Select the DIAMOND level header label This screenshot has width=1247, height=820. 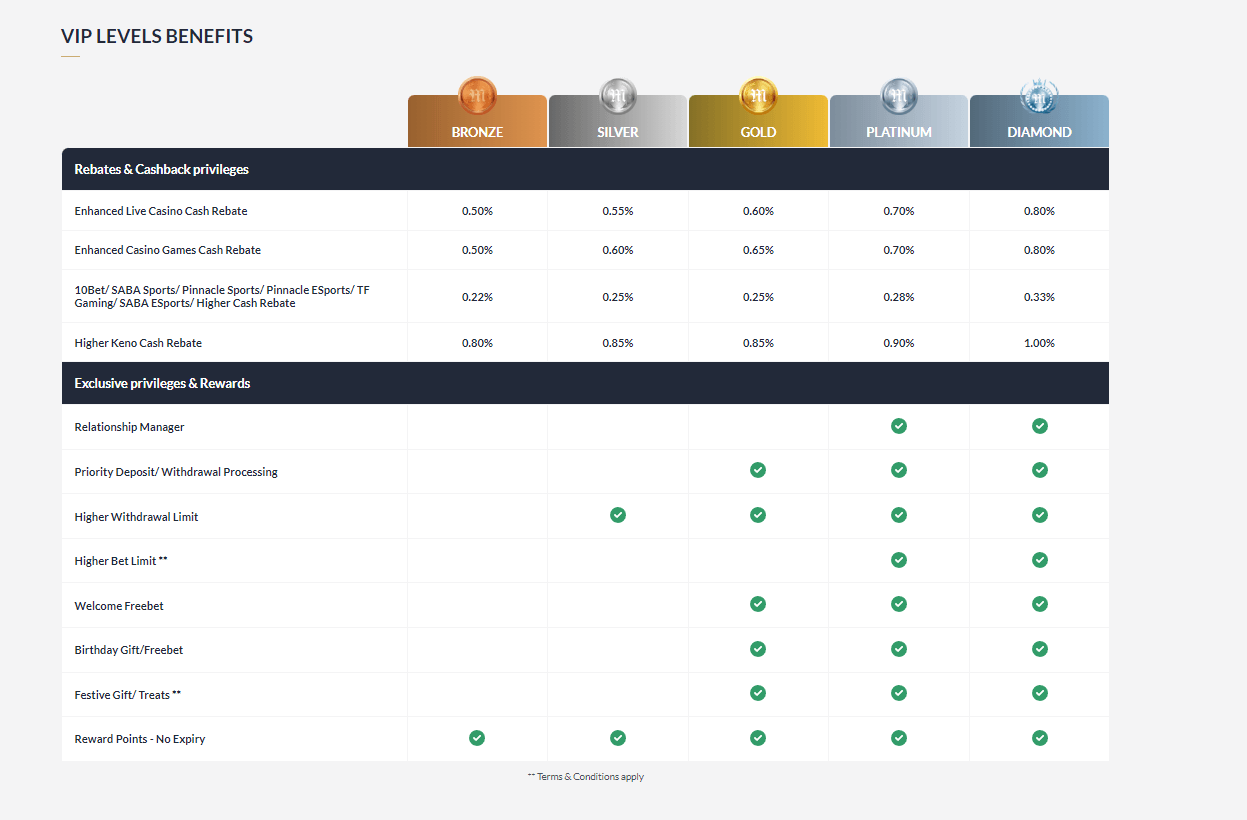[x=1039, y=132]
